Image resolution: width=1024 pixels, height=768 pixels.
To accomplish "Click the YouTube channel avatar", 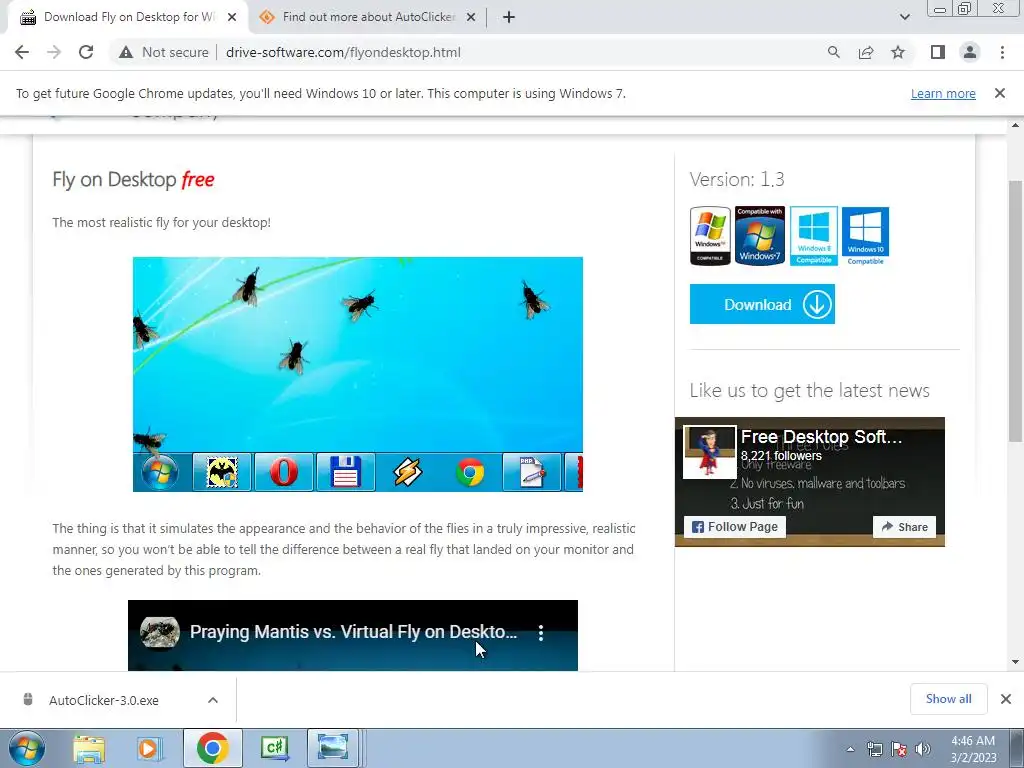I will [160, 632].
